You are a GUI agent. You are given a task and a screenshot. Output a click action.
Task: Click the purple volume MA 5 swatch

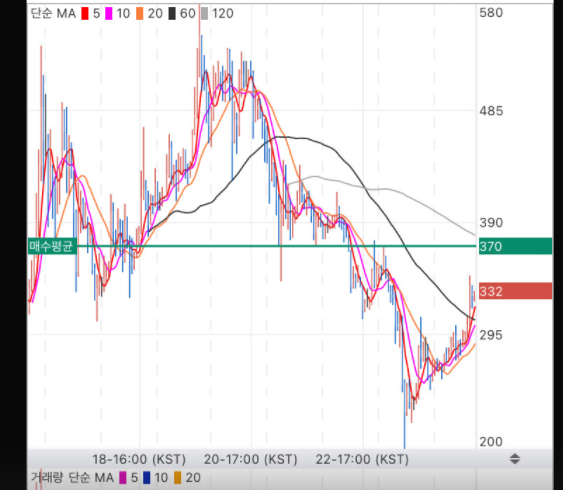(x=123, y=478)
